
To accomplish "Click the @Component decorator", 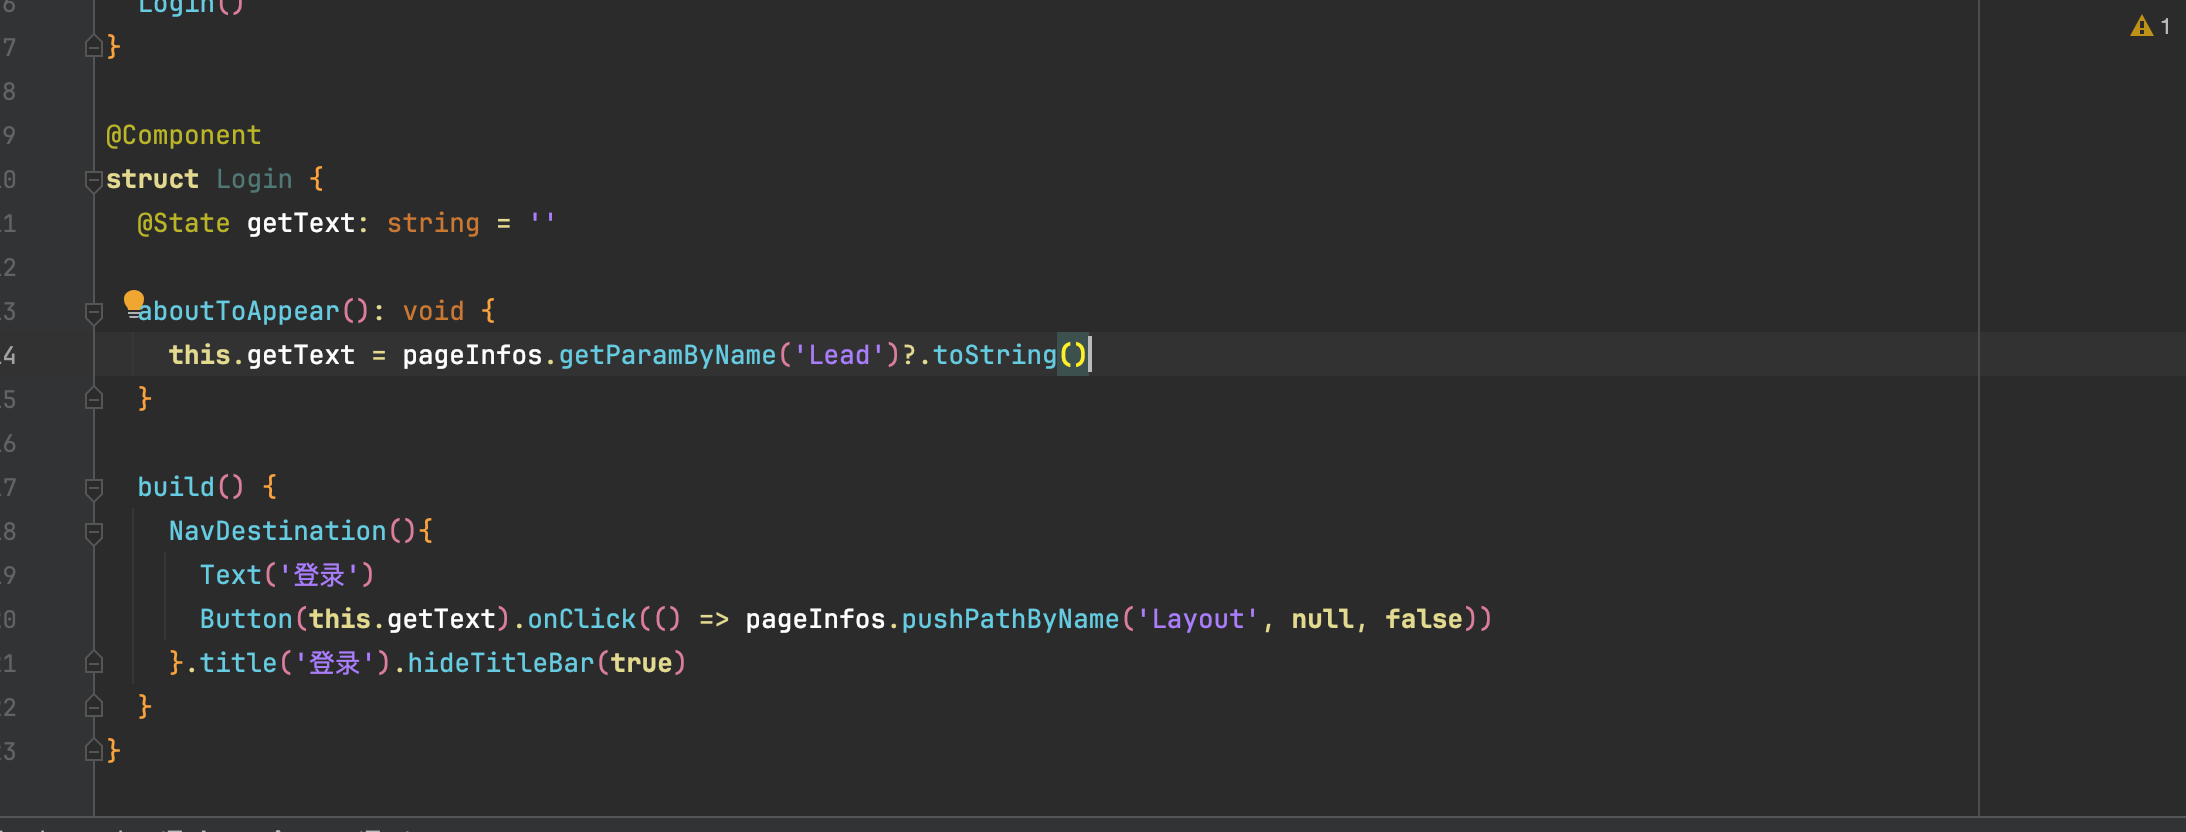I will [x=184, y=135].
